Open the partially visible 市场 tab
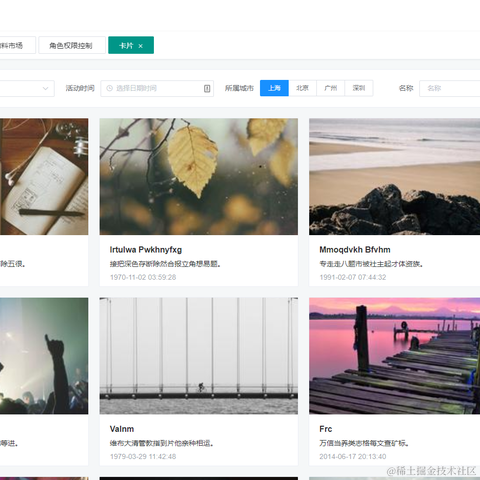The height and width of the screenshot is (480, 480). [x=17, y=45]
